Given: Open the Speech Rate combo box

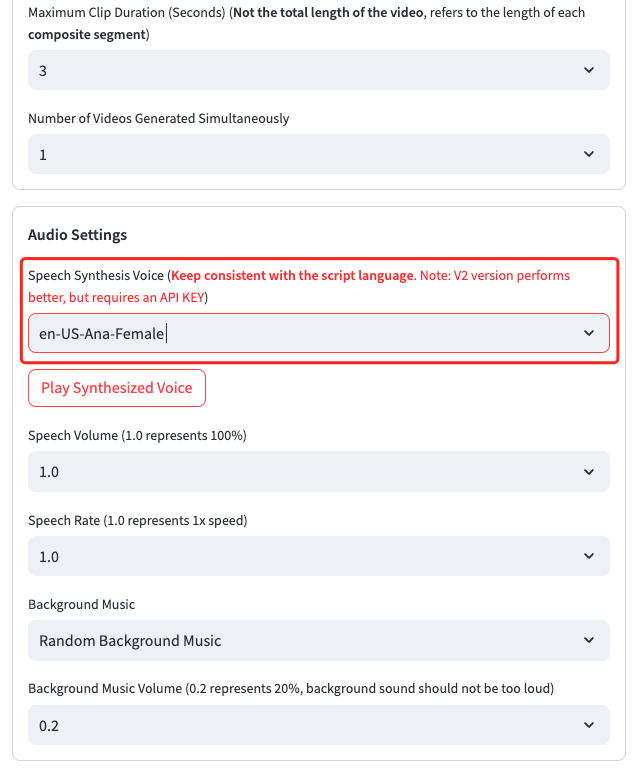Looking at the screenshot, I should 300,556.
